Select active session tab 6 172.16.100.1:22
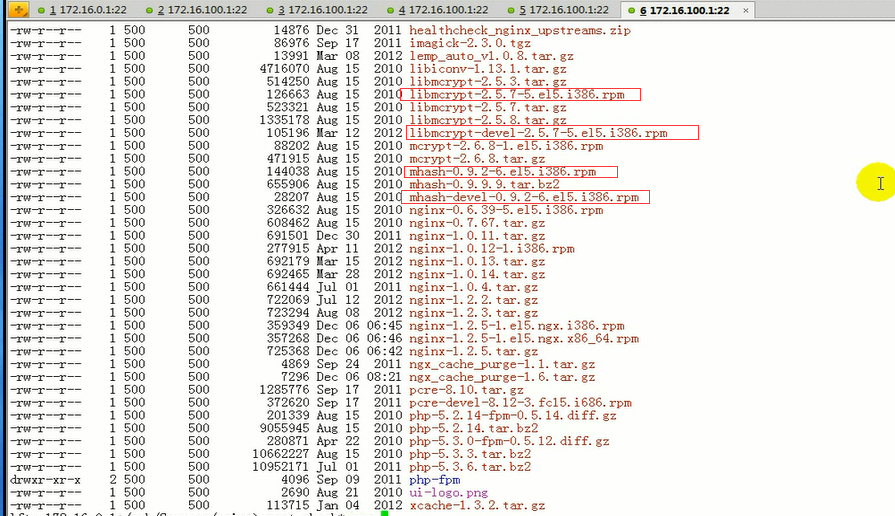895x516 pixels. coord(683,10)
